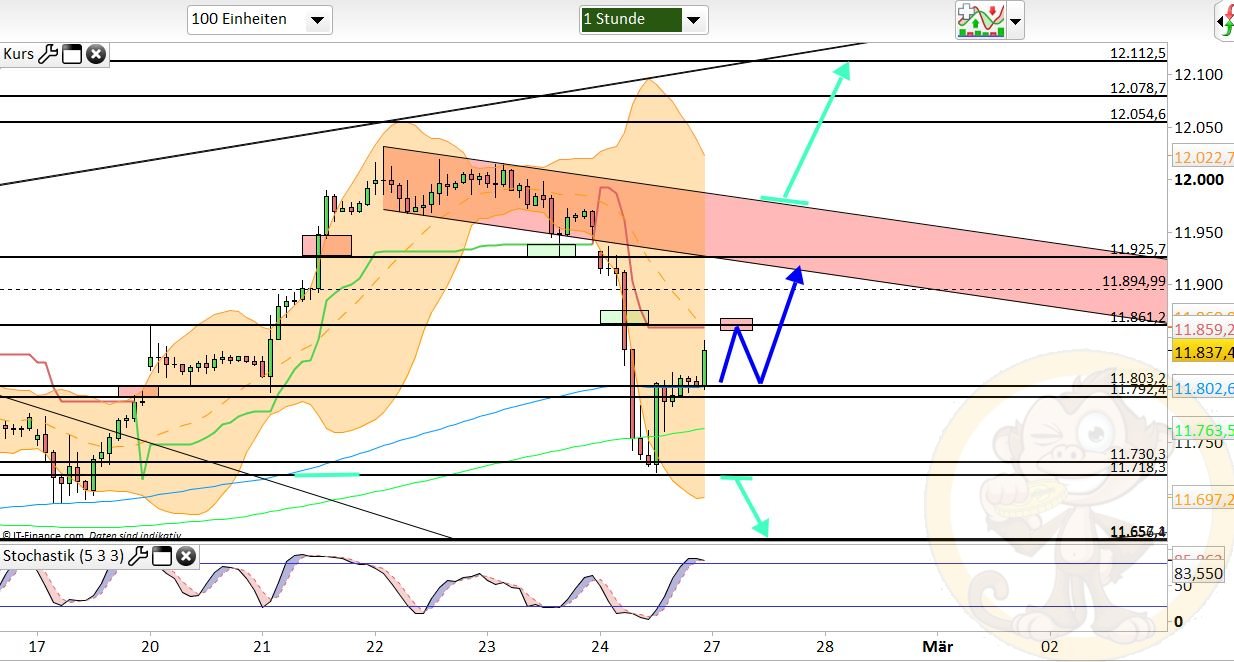The height and width of the screenshot is (662, 1234).
Task: Click the 12.078,7 horizontal line label
Action: 1138,88
